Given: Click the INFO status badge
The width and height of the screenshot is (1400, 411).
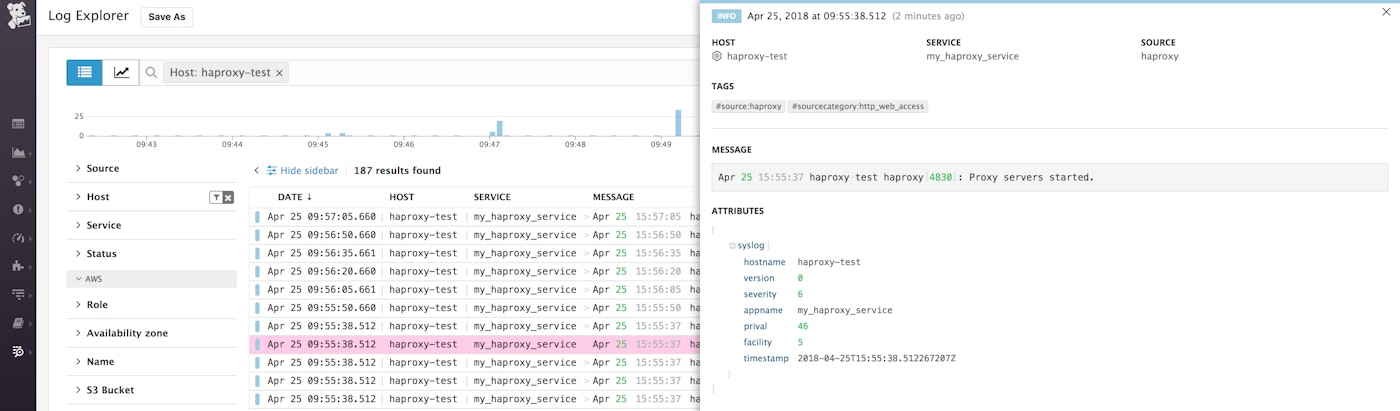Looking at the screenshot, I should 725,16.
